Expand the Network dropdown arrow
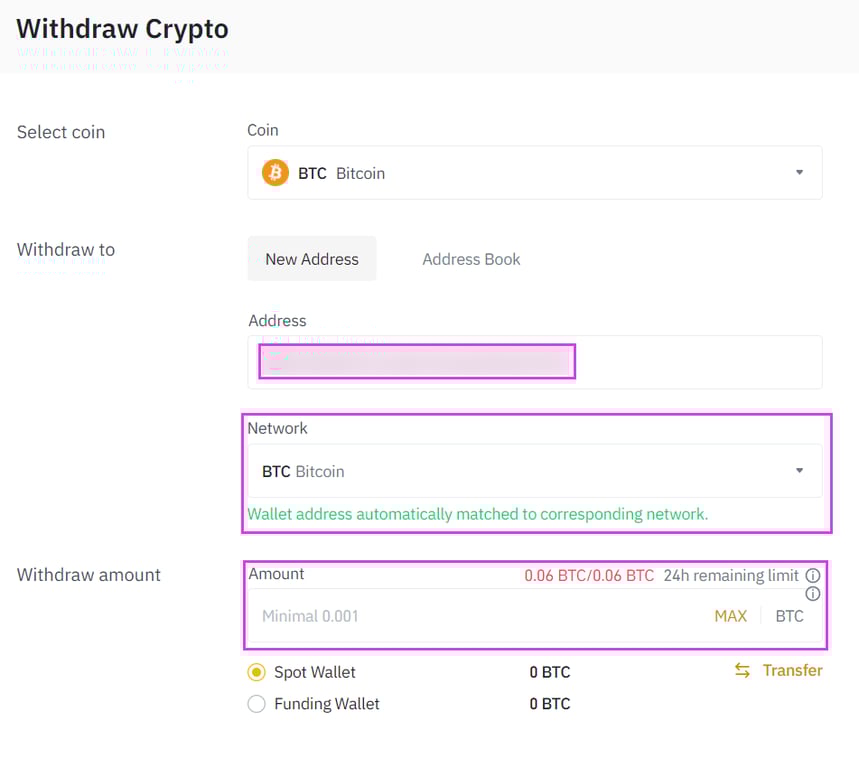859x768 pixels. (799, 471)
